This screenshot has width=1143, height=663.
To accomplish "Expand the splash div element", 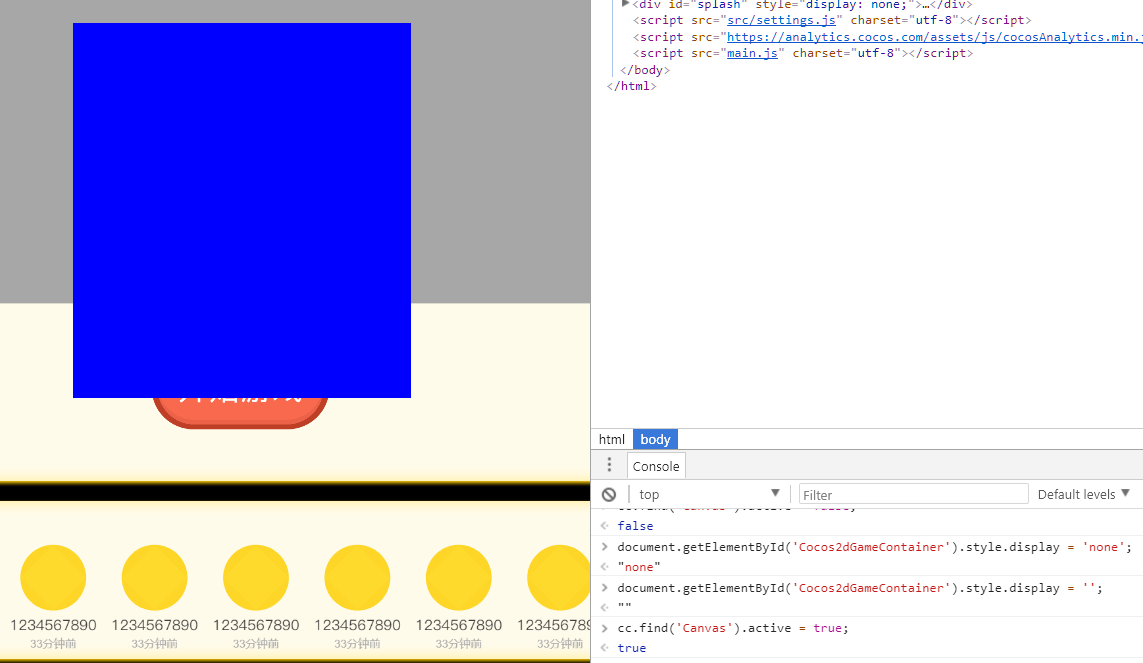I will click(x=625, y=4).
